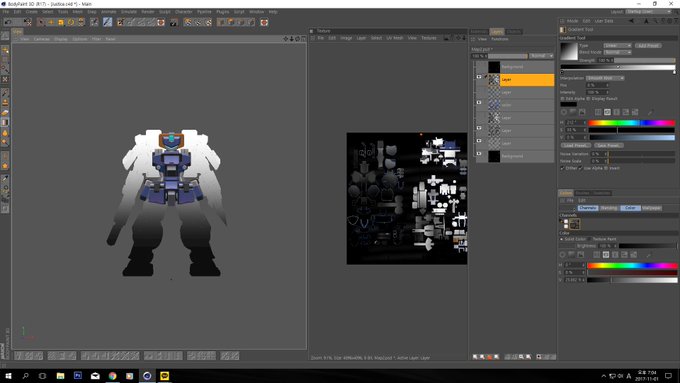Click the Undo icon in main toolbar
The height and width of the screenshot is (383, 680).
[8, 22]
